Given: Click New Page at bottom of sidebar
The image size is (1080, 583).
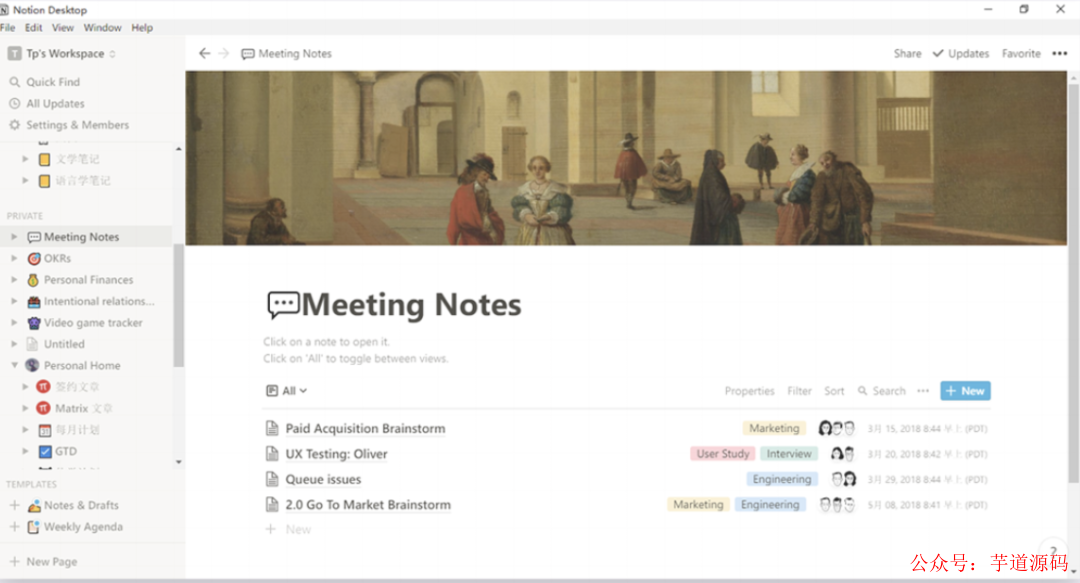Looking at the screenshot, I should click(x=43, y=562).
